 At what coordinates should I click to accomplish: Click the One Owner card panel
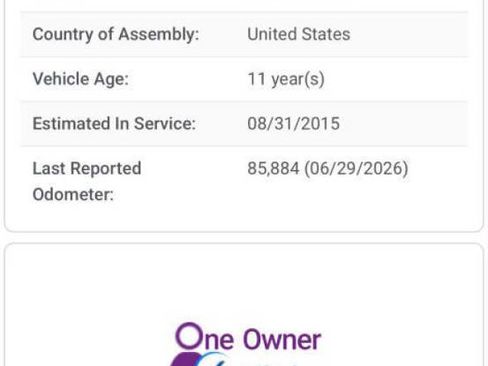click(x=244, y=305)
